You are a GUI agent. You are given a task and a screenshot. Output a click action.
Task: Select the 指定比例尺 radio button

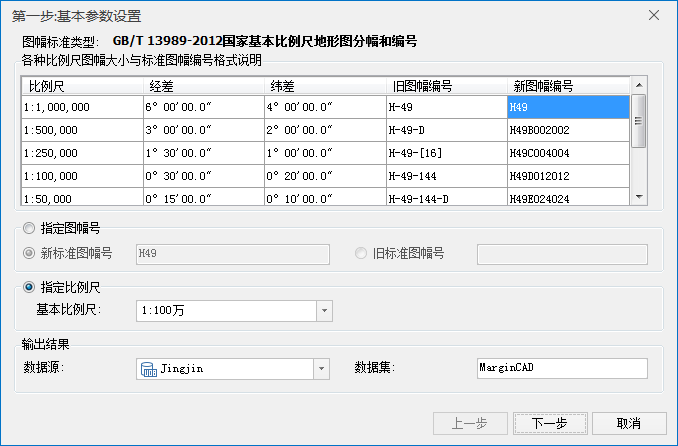(29, 287)
